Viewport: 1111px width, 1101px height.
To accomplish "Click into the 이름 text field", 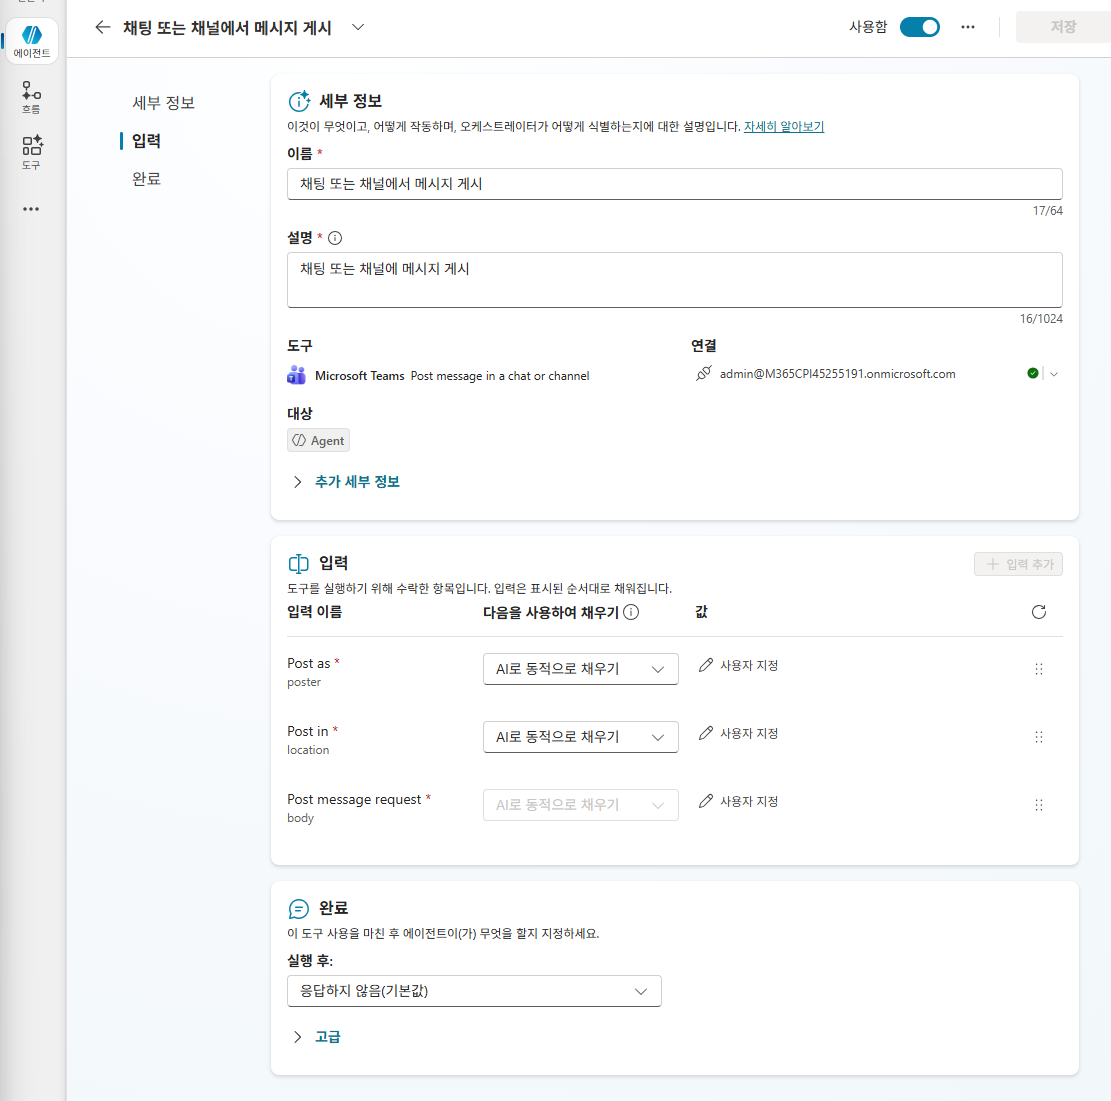I will (x=675, y=184).
